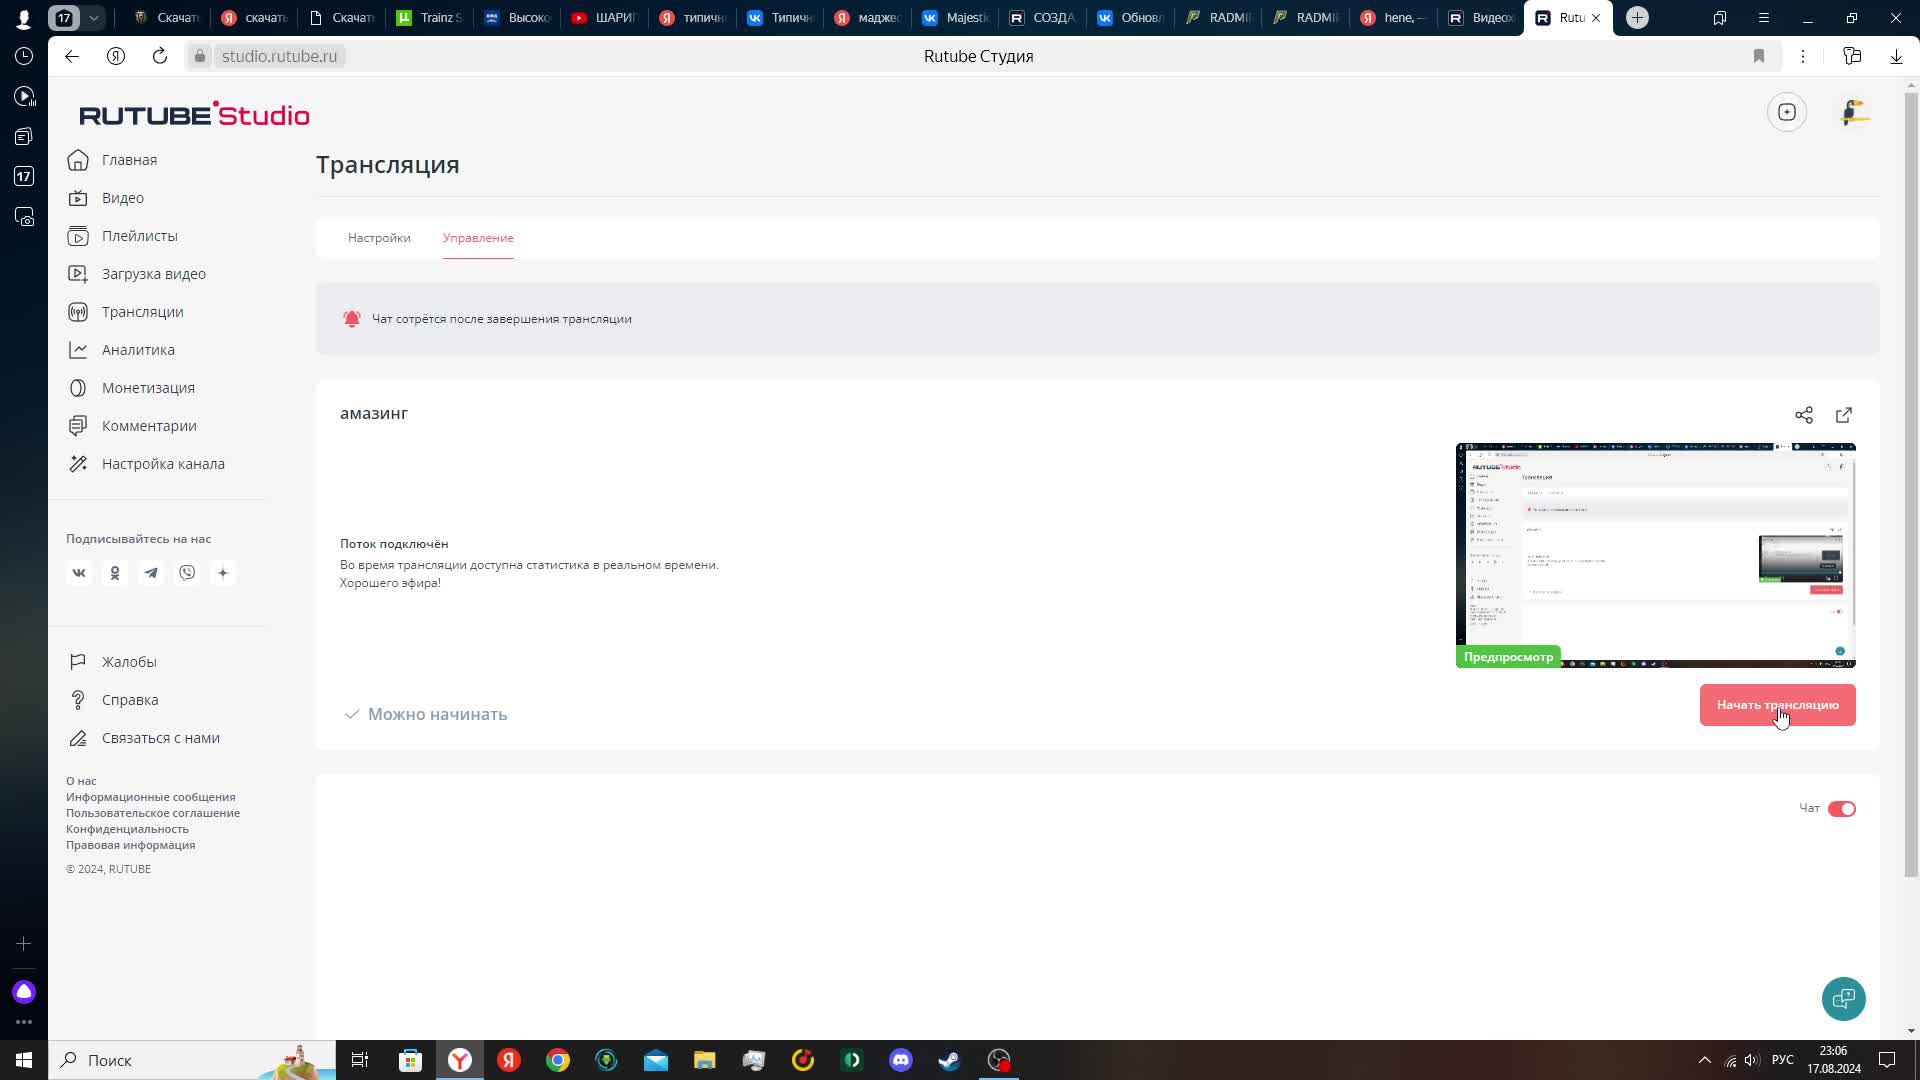Switch to the Настройки tab
This screenshot has width=1920, height=1080.
pos(379,238)
